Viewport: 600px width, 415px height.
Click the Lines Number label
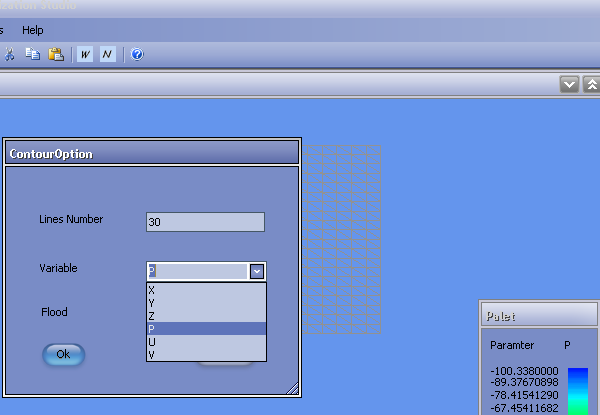(71, 219)
